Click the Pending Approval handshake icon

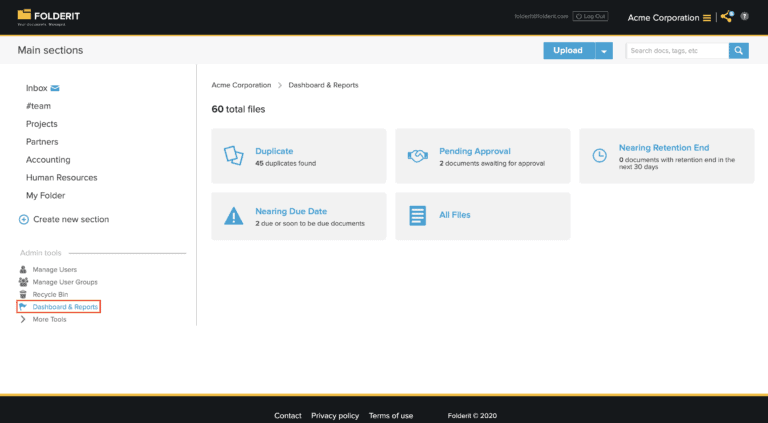[418, 156]
